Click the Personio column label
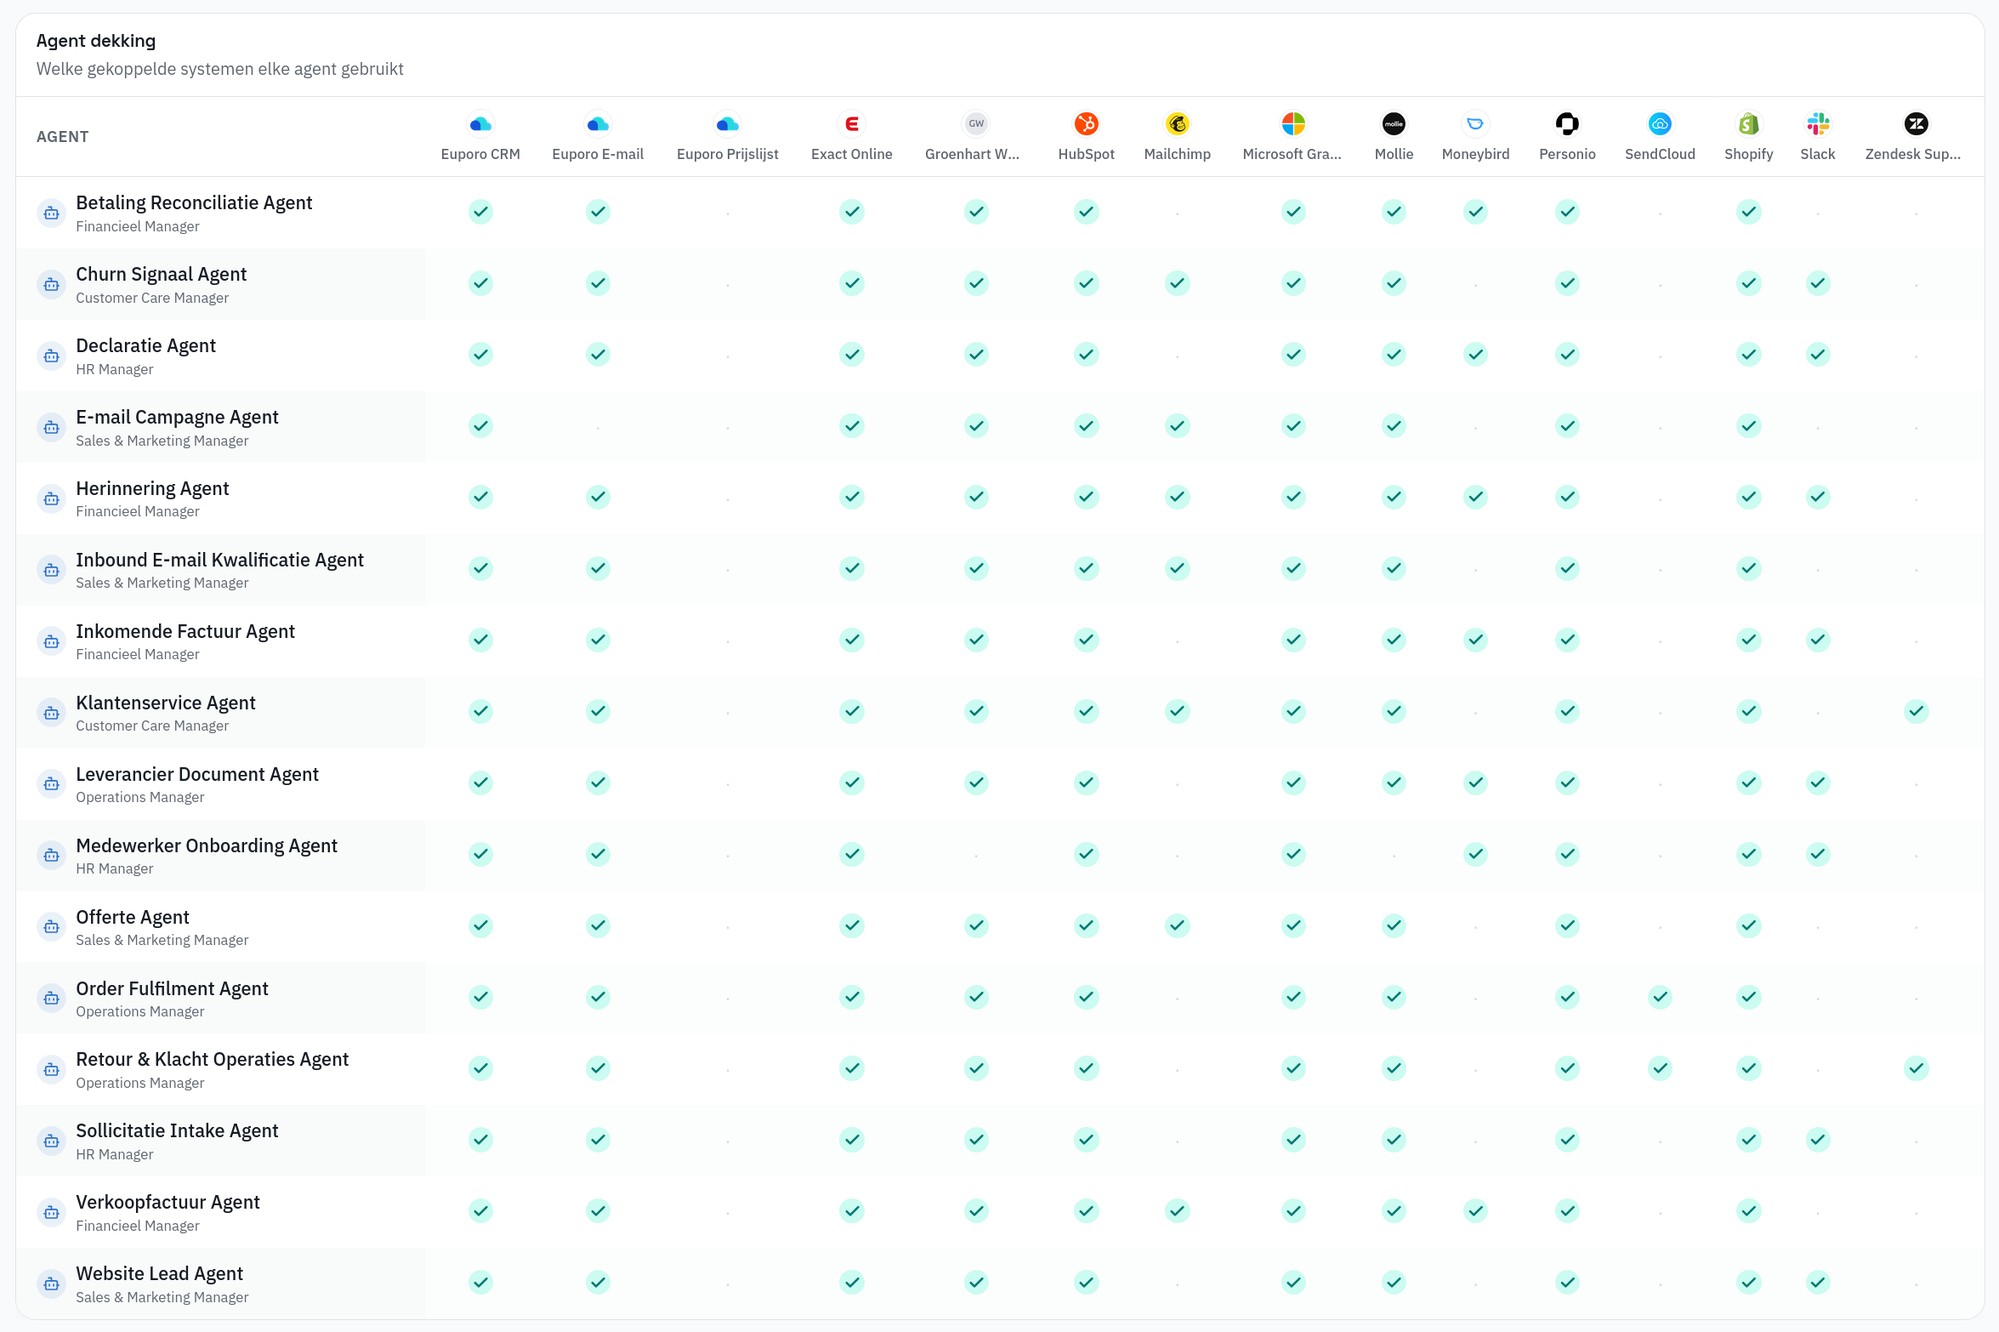Image resolution: width=1999 pixels, height=1332 pixels. (1567, 154)
